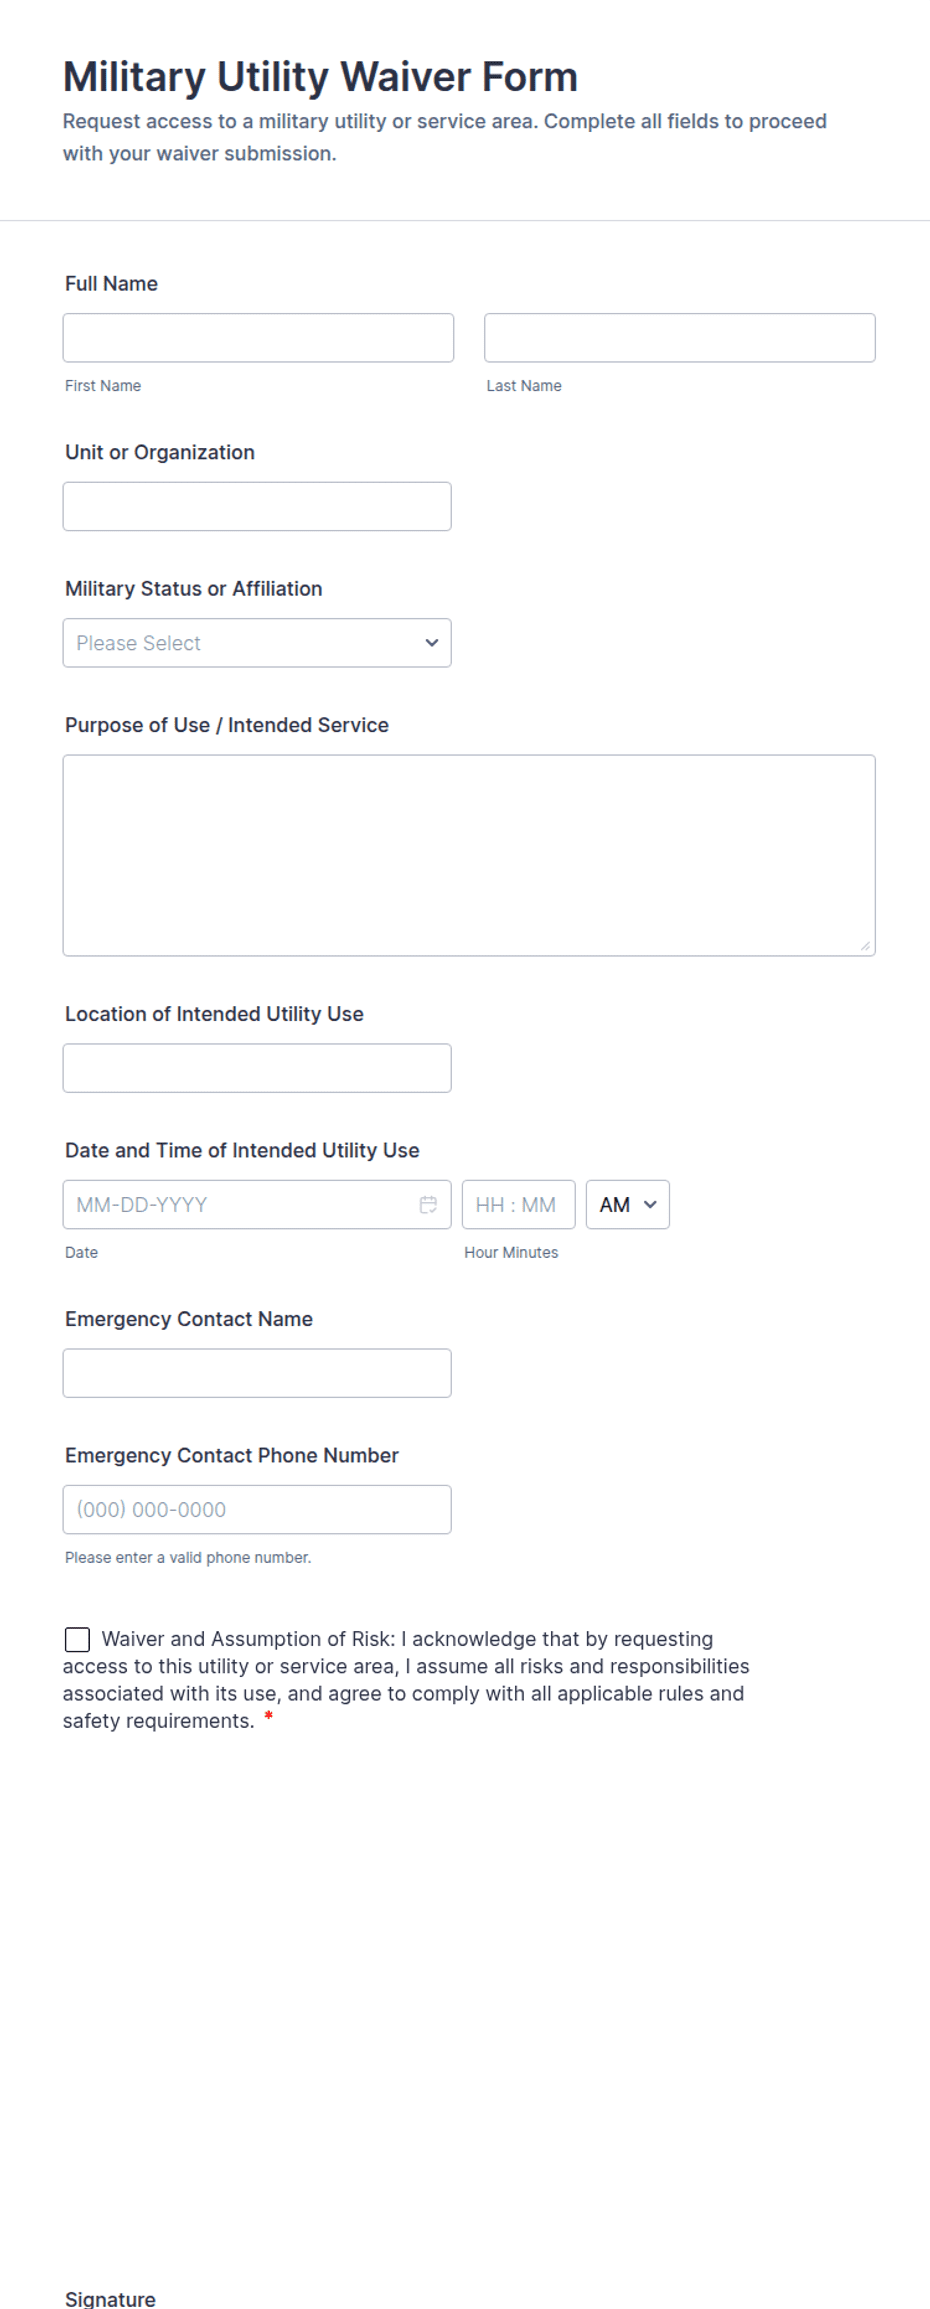
Task: Open the AM time period dropdown
Action: 626,1204
